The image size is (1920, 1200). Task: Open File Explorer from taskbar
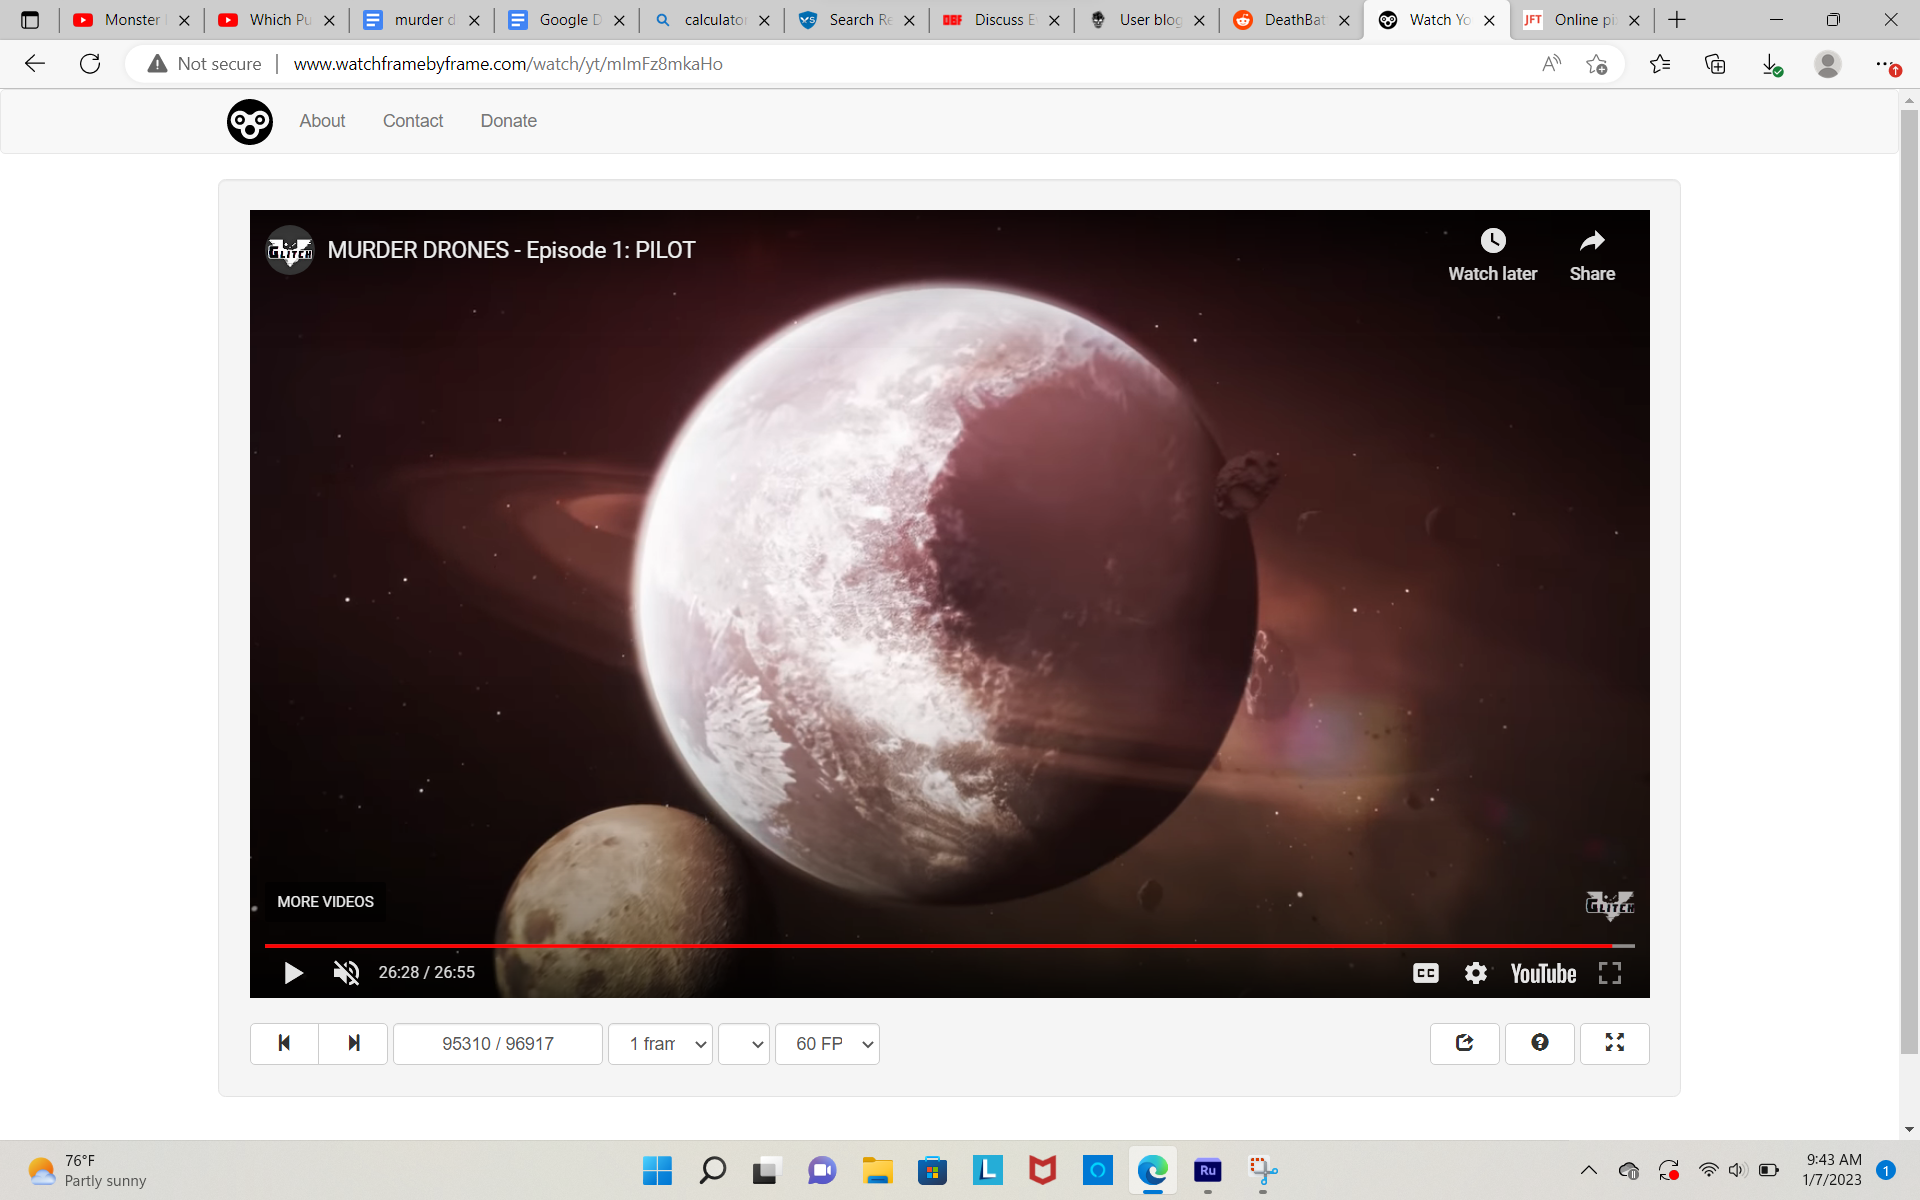pos(877,1170)
